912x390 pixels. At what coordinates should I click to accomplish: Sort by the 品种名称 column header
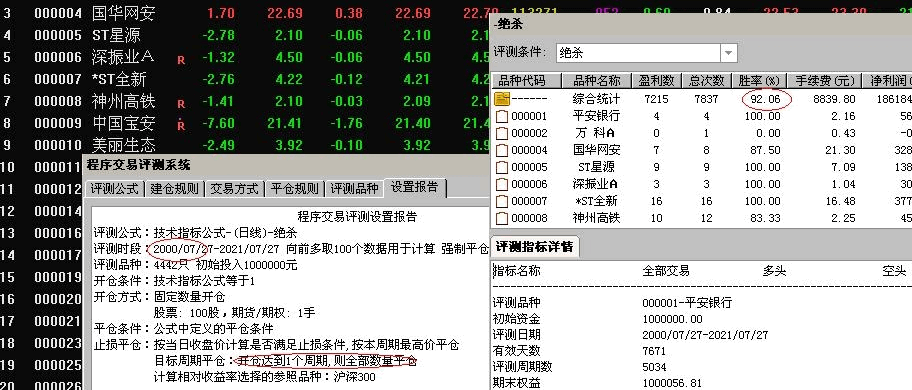click(x=597, y=80)
